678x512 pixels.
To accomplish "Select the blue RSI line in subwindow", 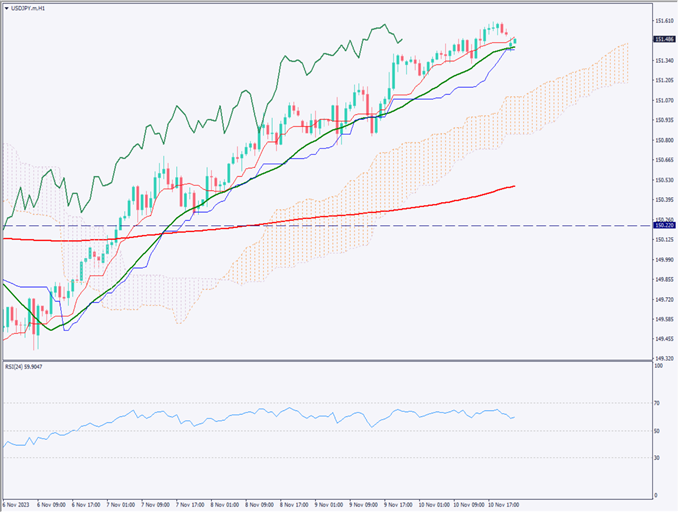I will point(300,415).
